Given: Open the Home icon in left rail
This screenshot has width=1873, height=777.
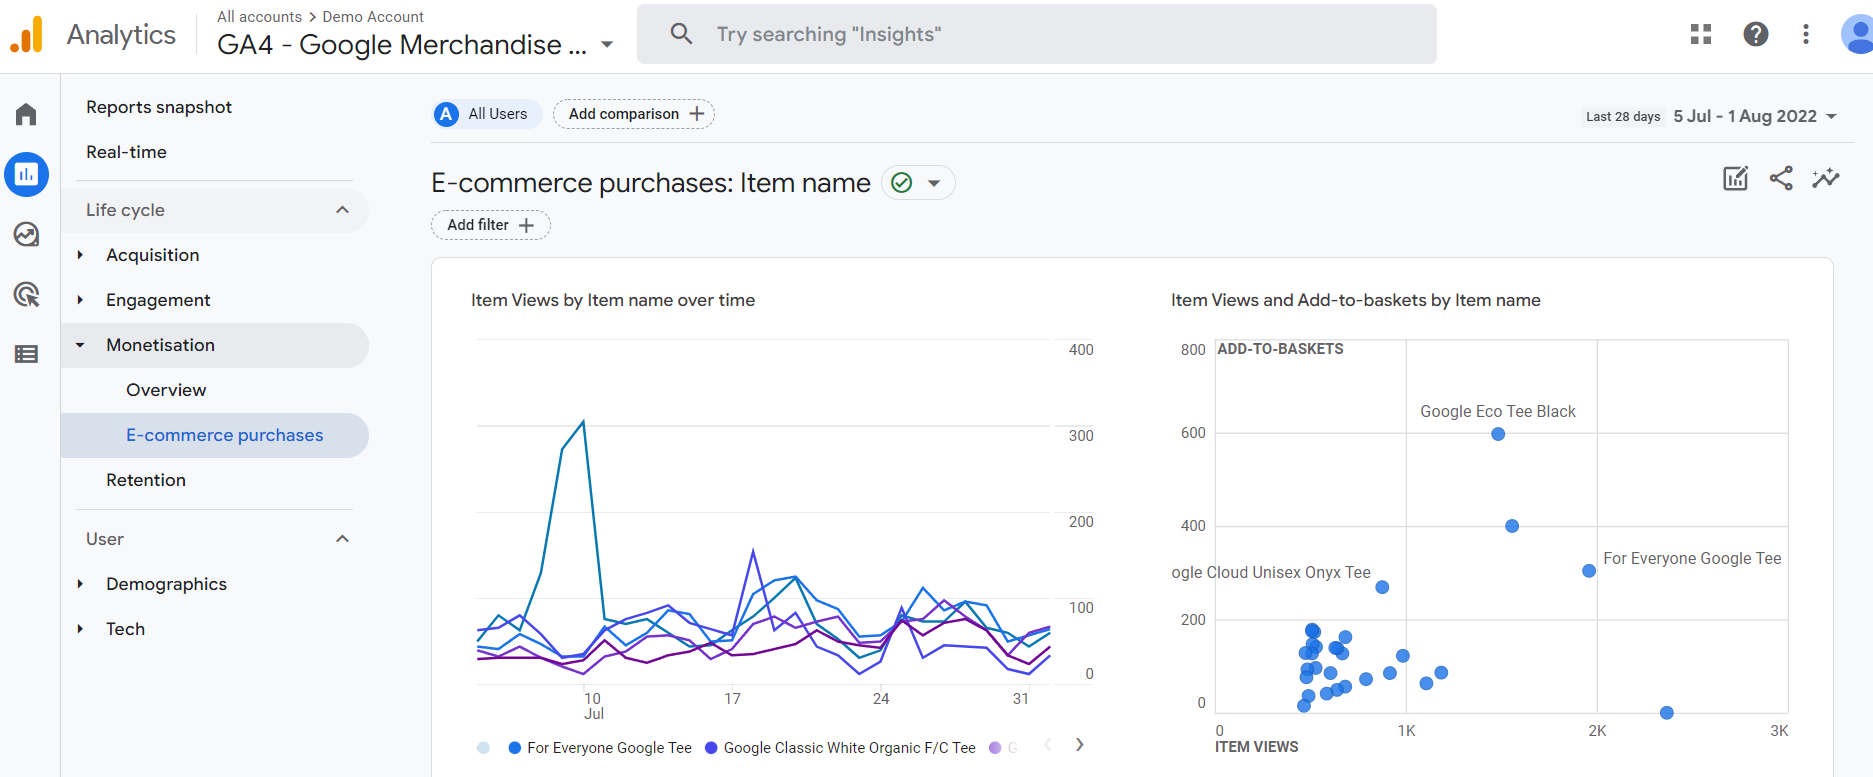Looking at the screenshot, I should (27, 114).
